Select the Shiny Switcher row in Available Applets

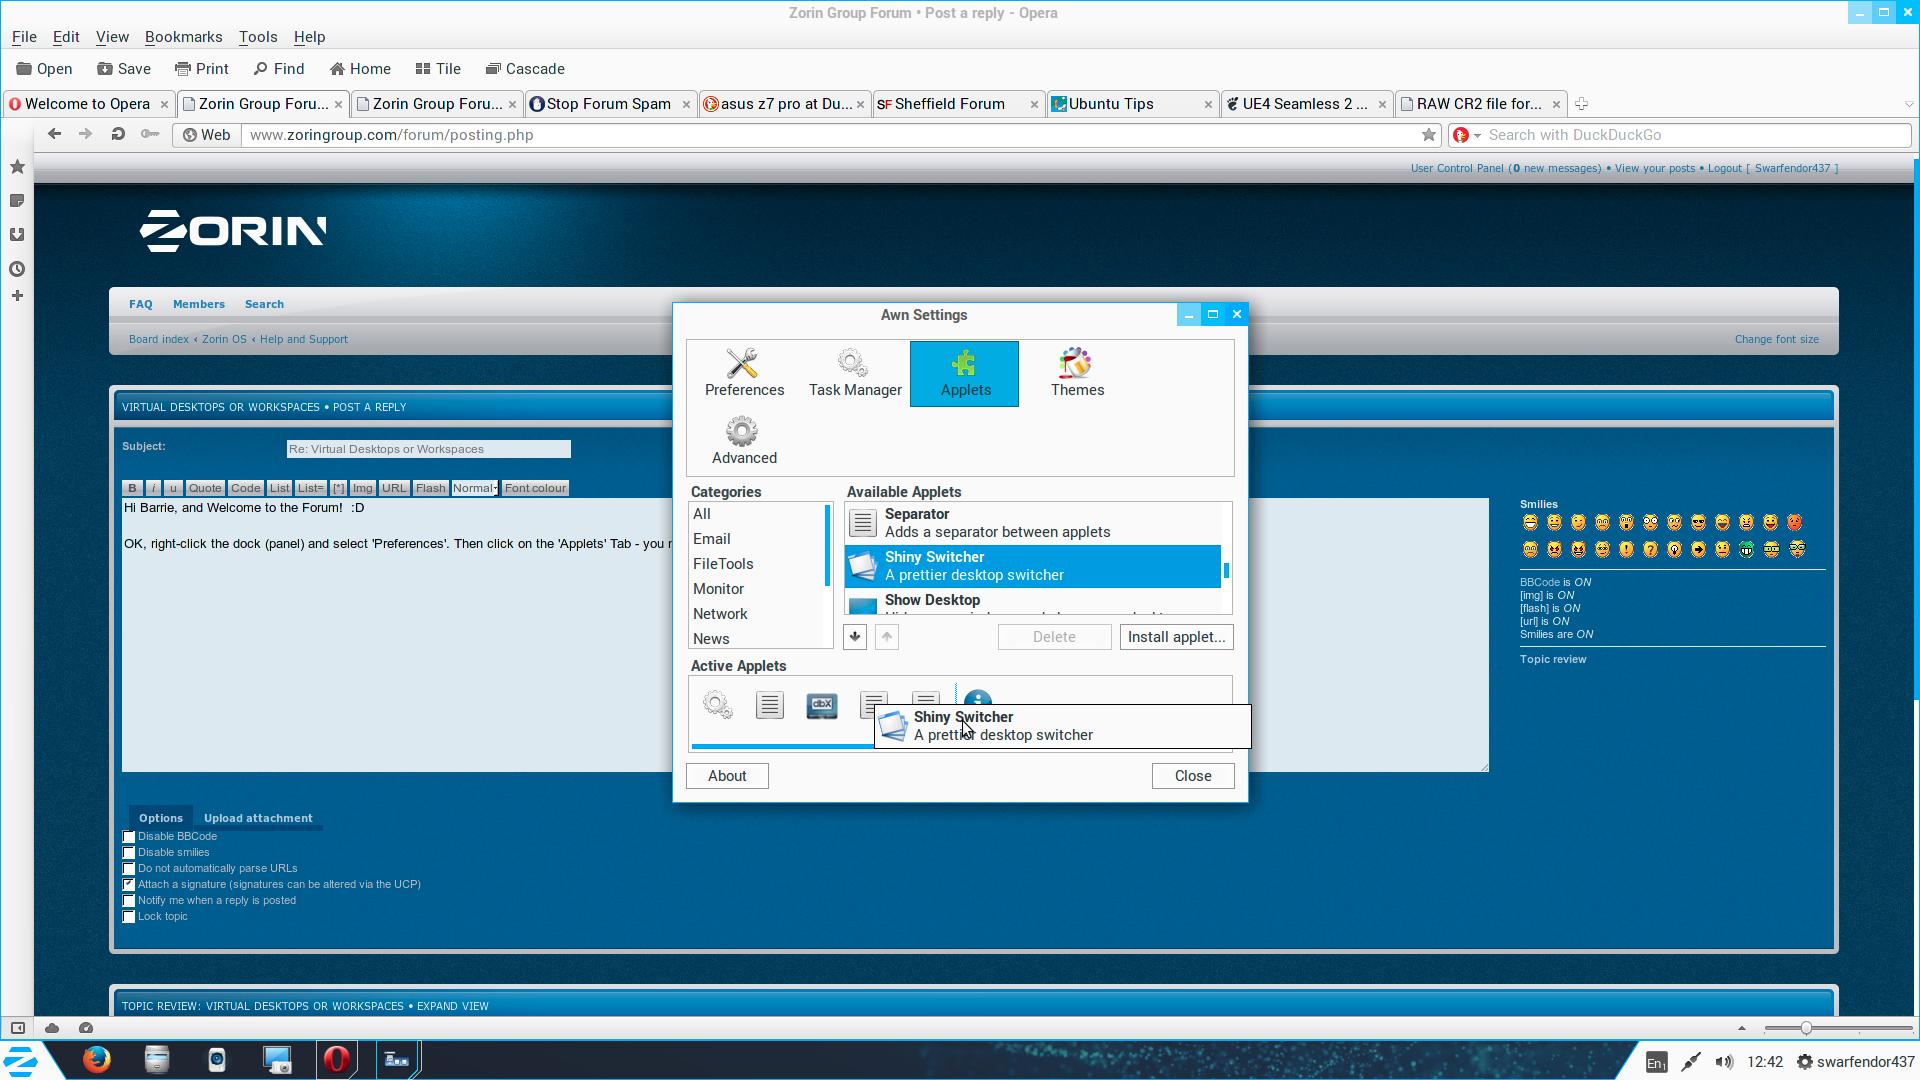pyautogui.click(x=1033, y=566)
